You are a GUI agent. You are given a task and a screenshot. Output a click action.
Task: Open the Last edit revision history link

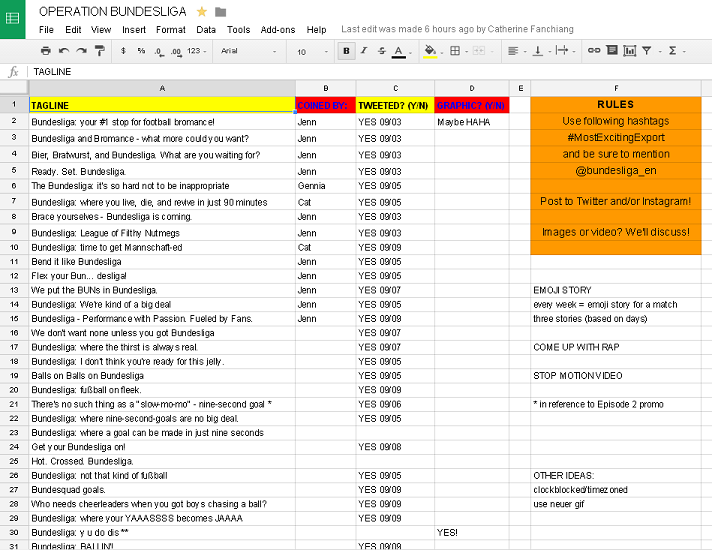pyautogui.click(x=457, y=30)
